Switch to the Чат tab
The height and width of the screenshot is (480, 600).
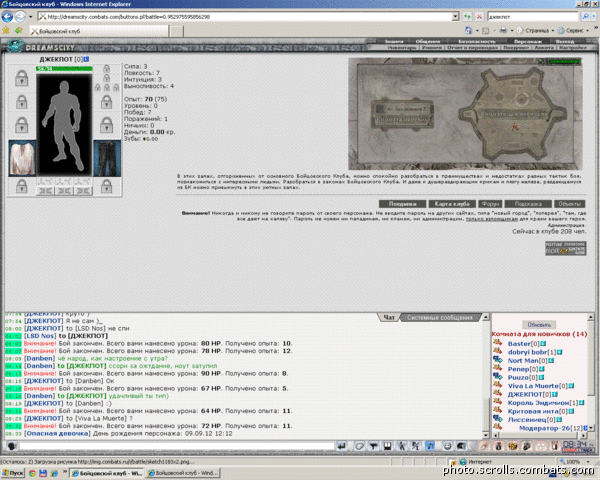click(x=389, y=317)
